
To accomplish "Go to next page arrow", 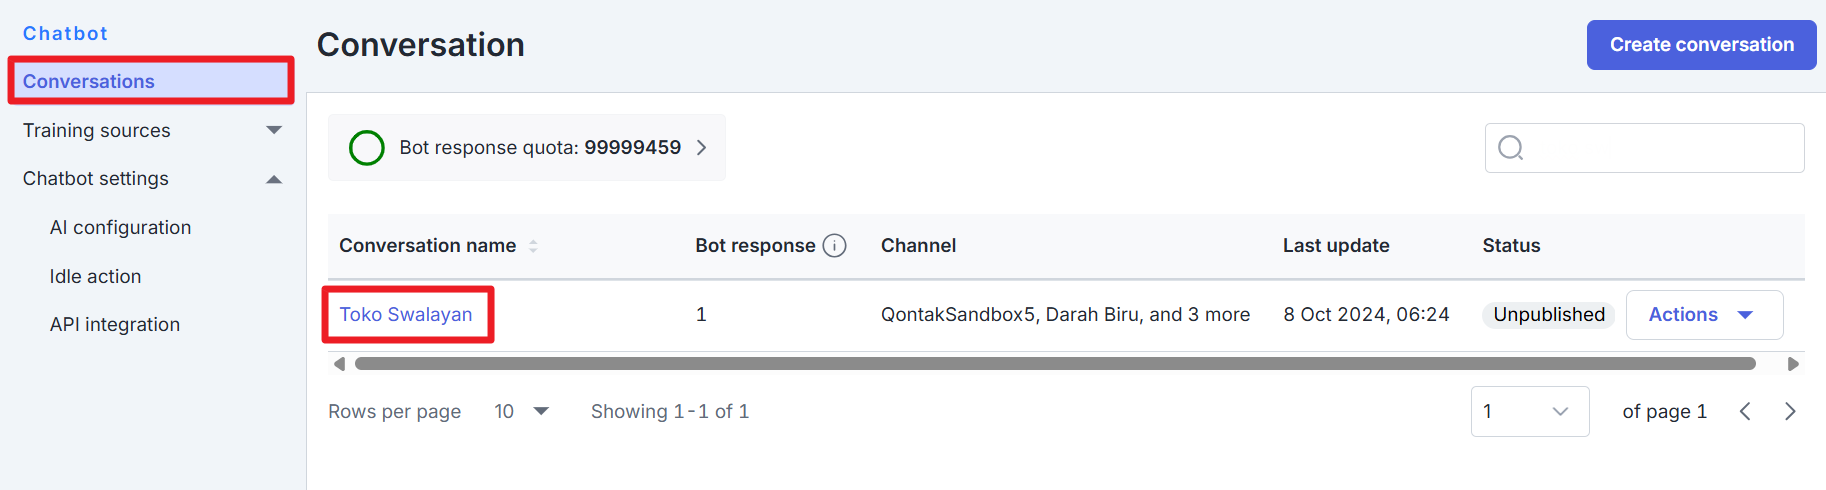I will pos(1790,411).
